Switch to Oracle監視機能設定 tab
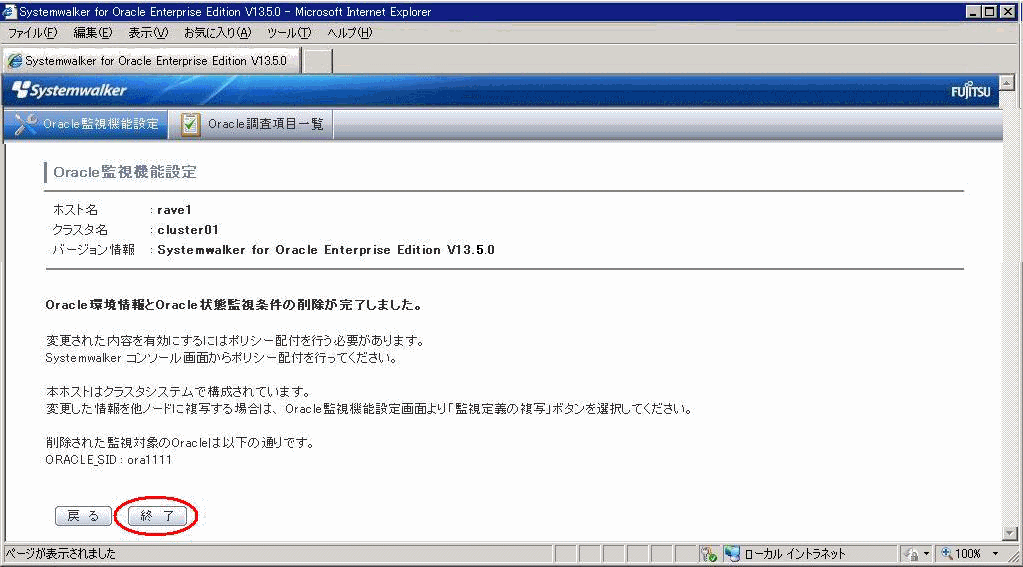1023x567 pixels. pos(86,123)
